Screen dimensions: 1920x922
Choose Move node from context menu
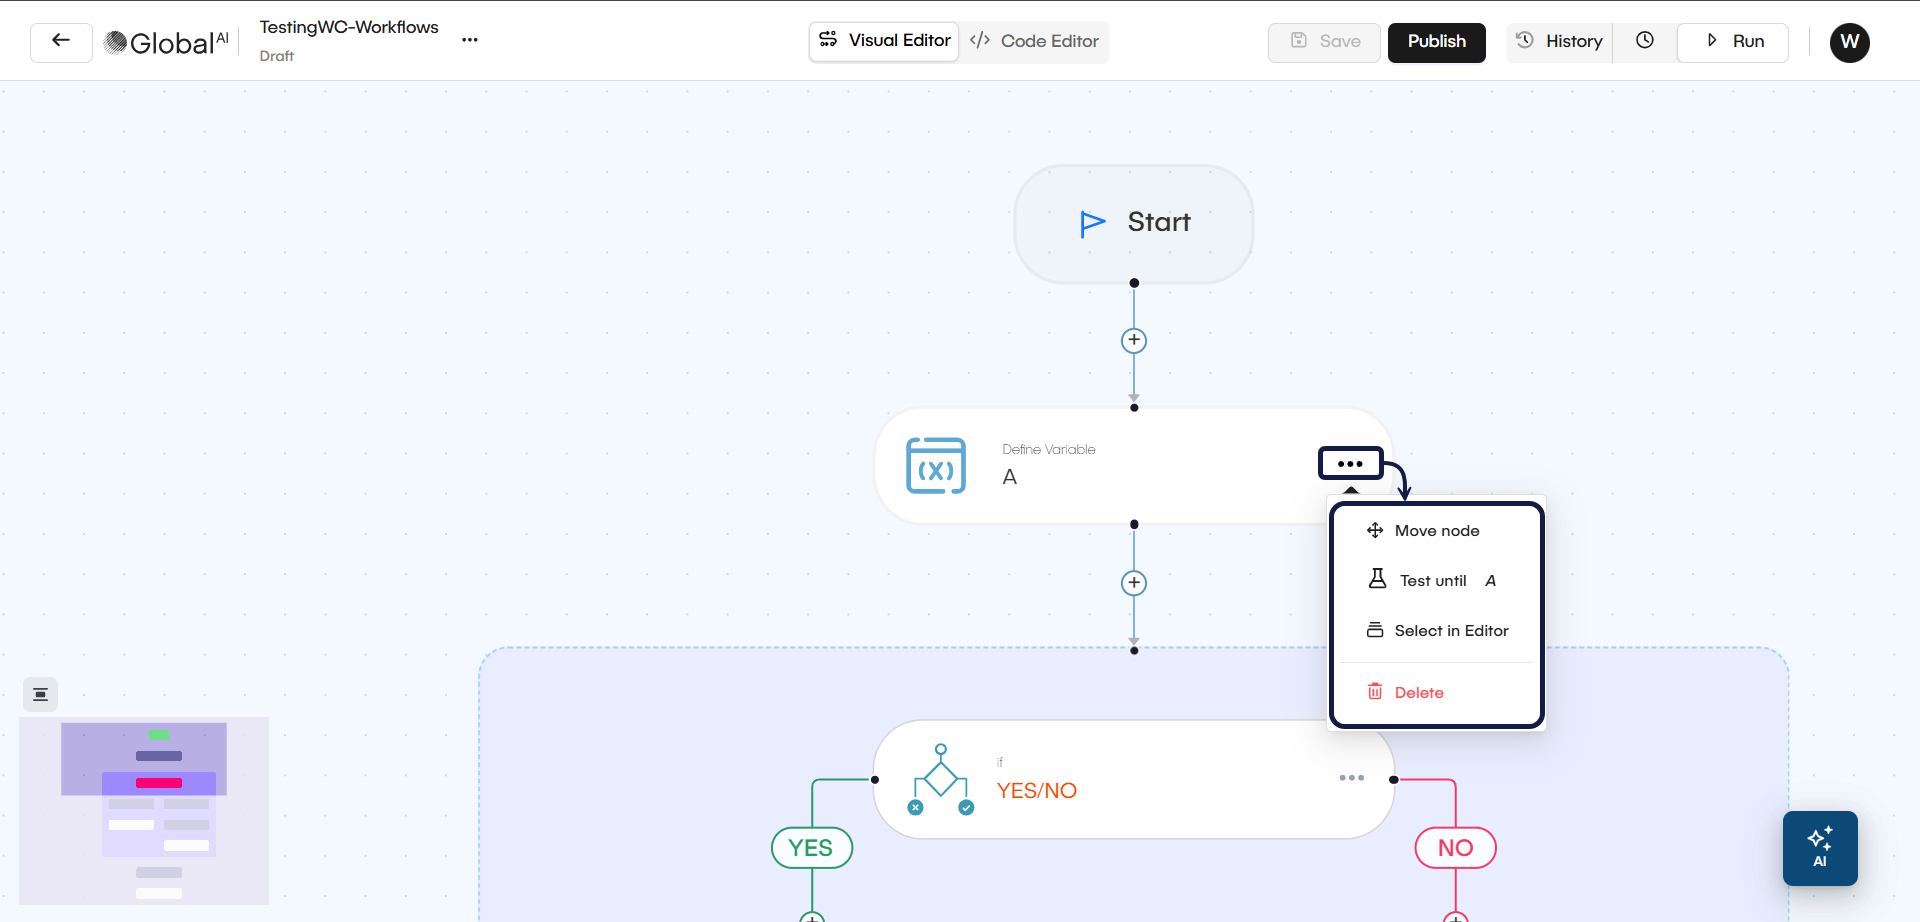click(x=1436, y=531)
